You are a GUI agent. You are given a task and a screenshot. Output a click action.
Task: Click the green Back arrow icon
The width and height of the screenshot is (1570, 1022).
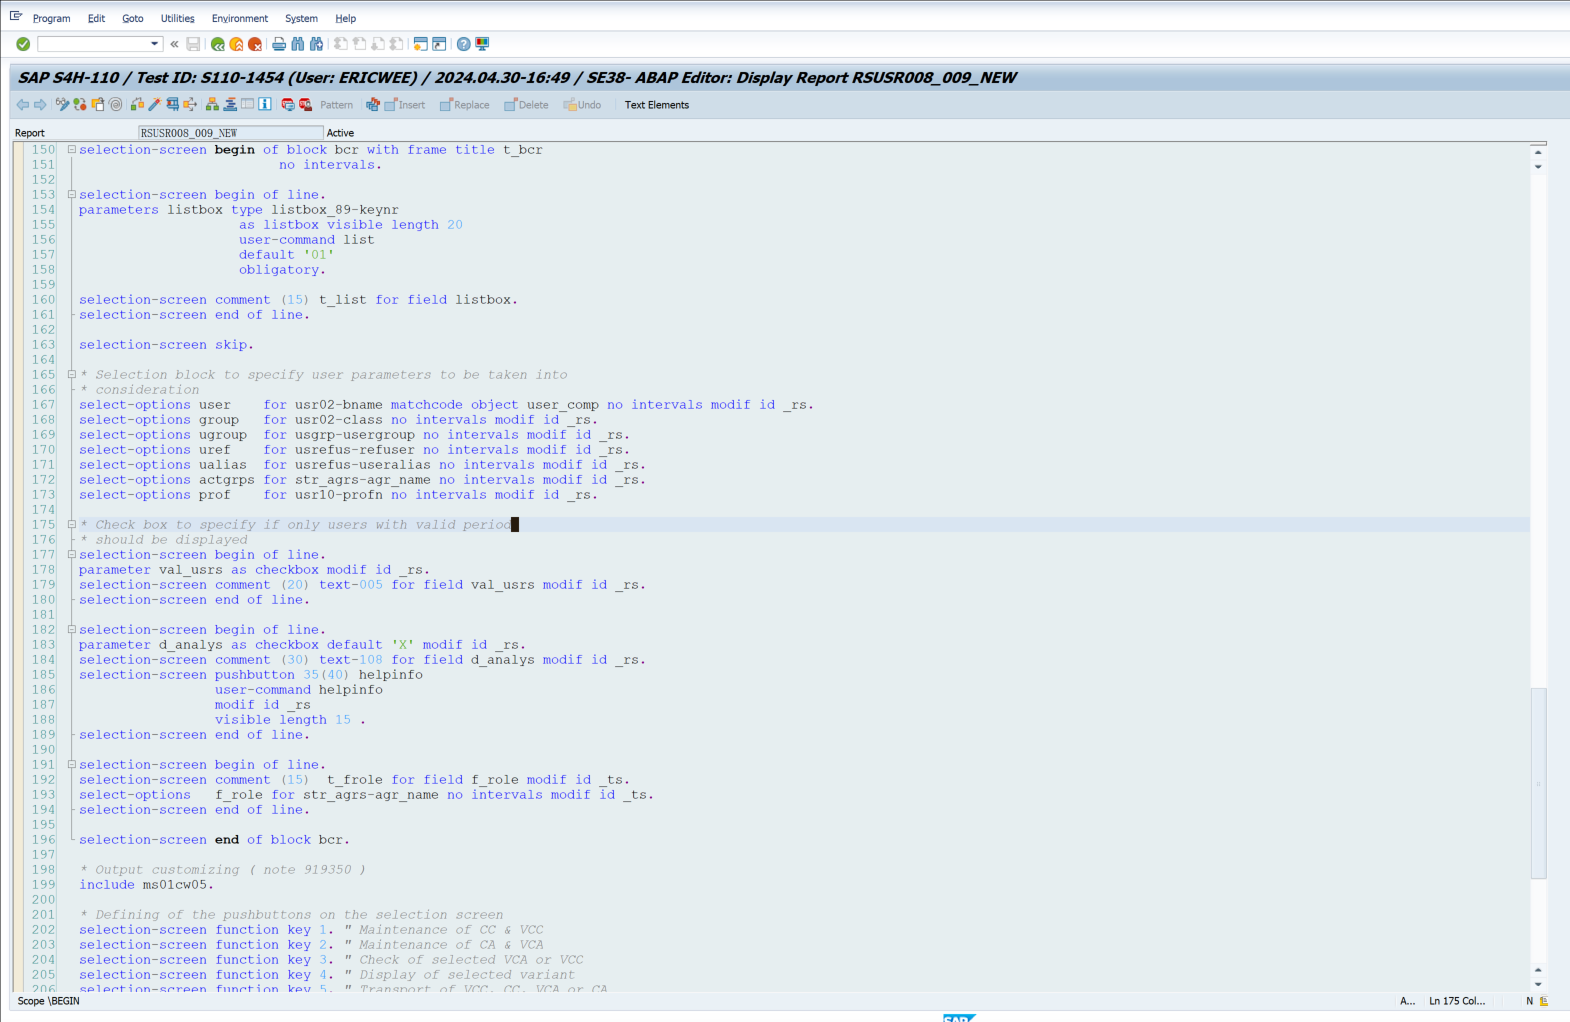click(217, 44)
